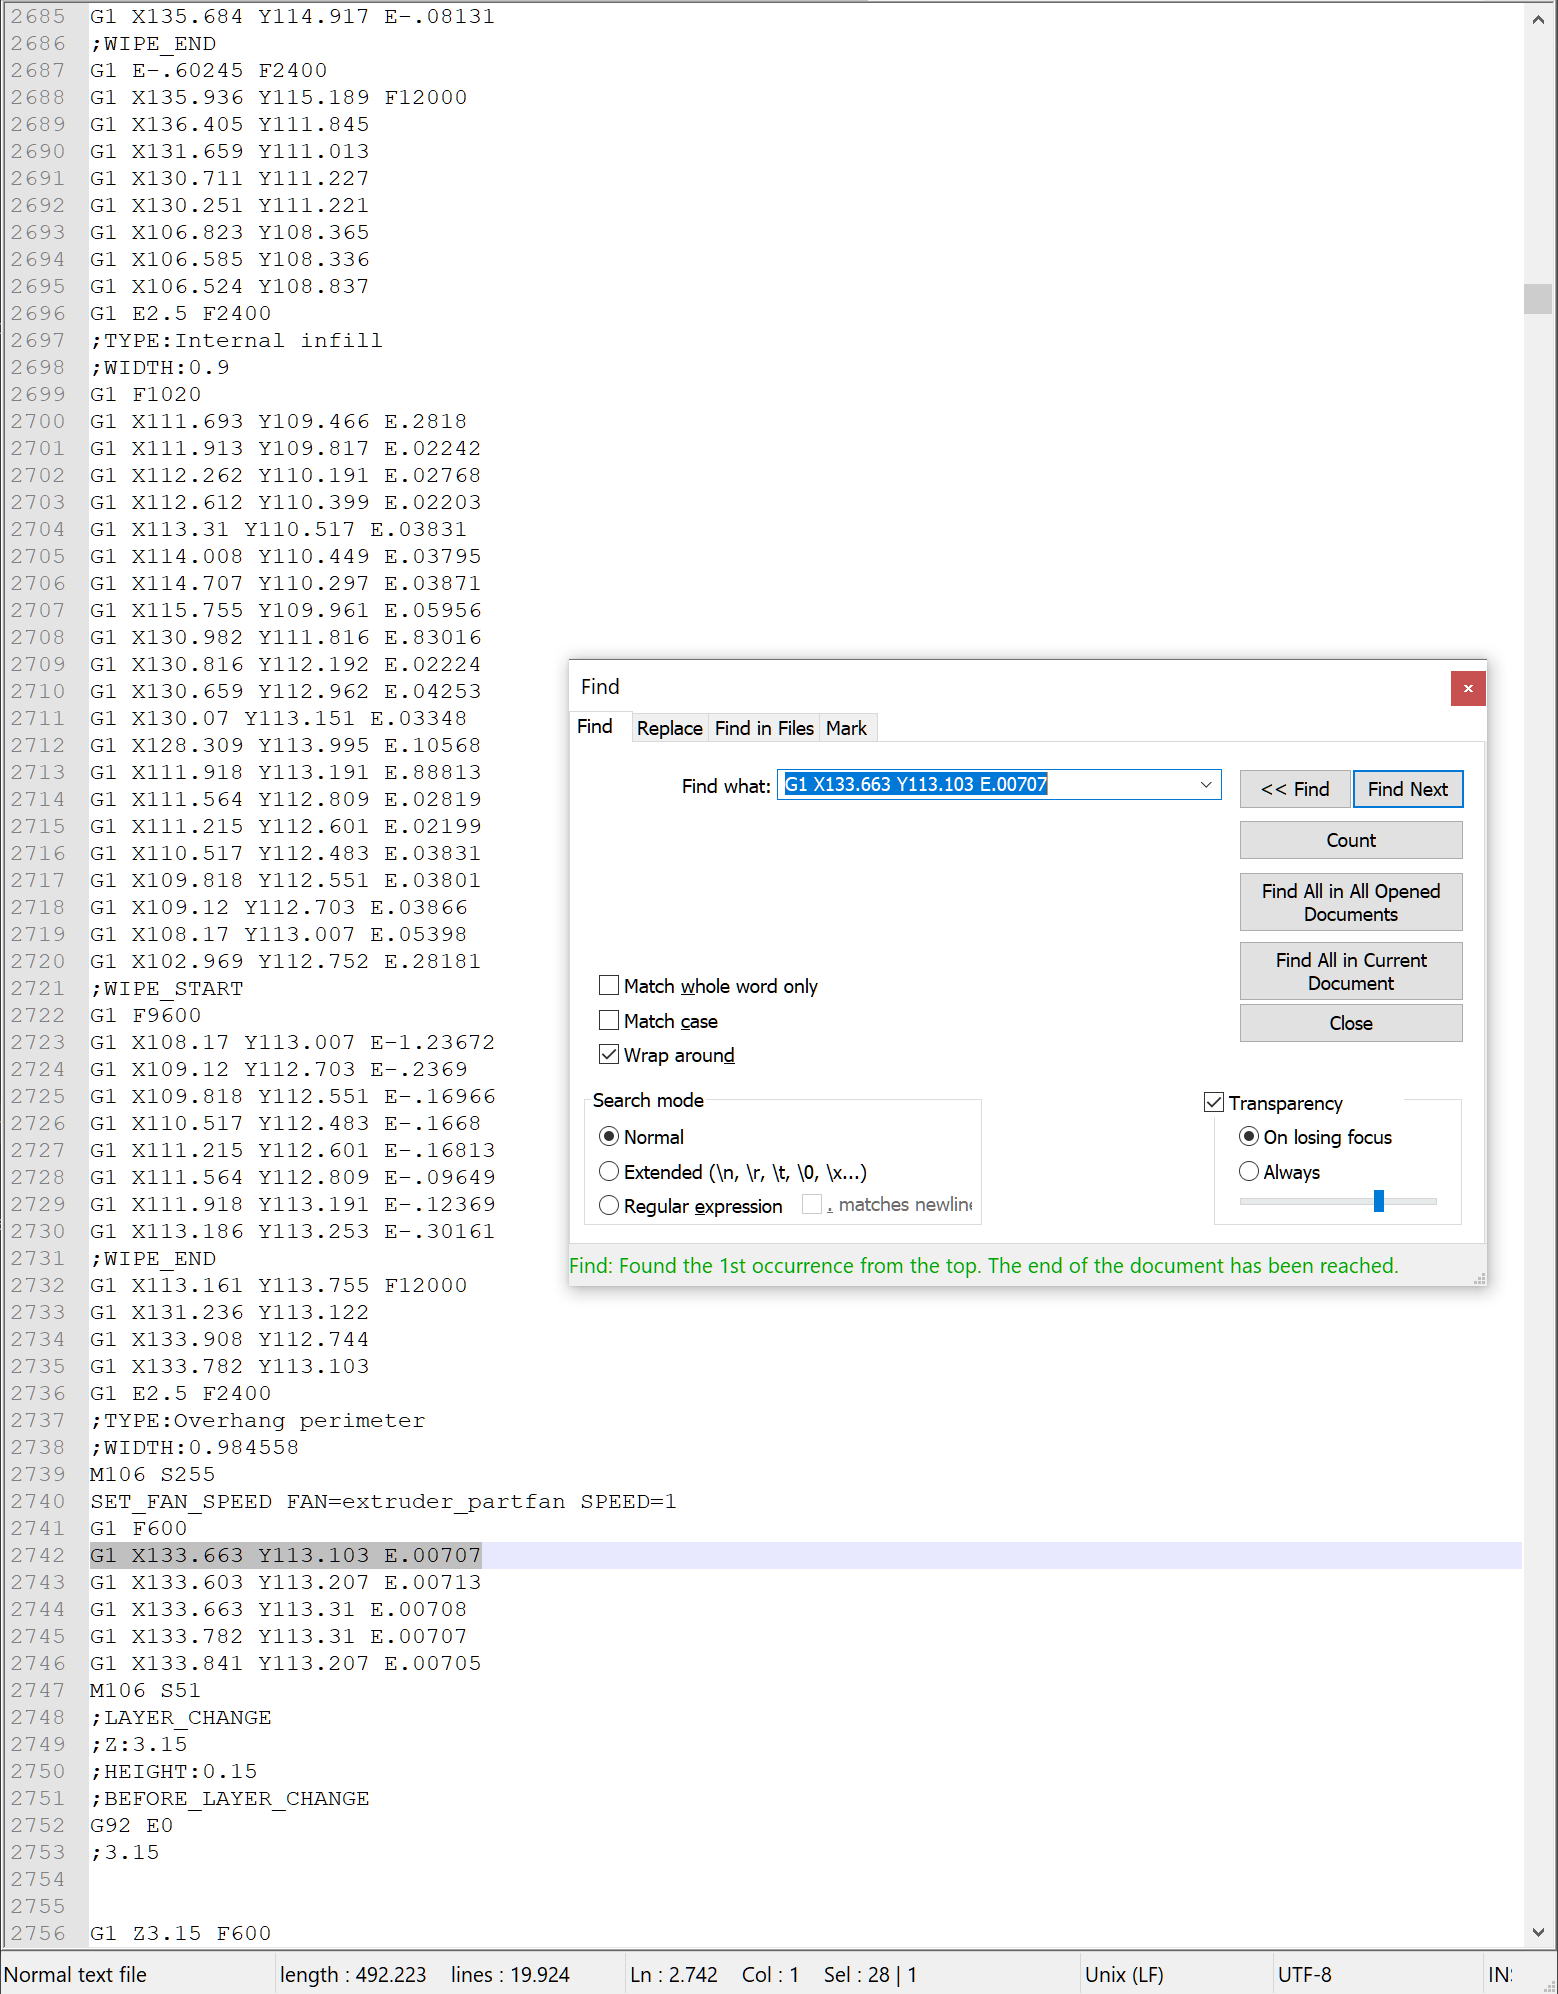Click line 2737 ;TYPE:Overhang perimeter

tap(257, 1420)
